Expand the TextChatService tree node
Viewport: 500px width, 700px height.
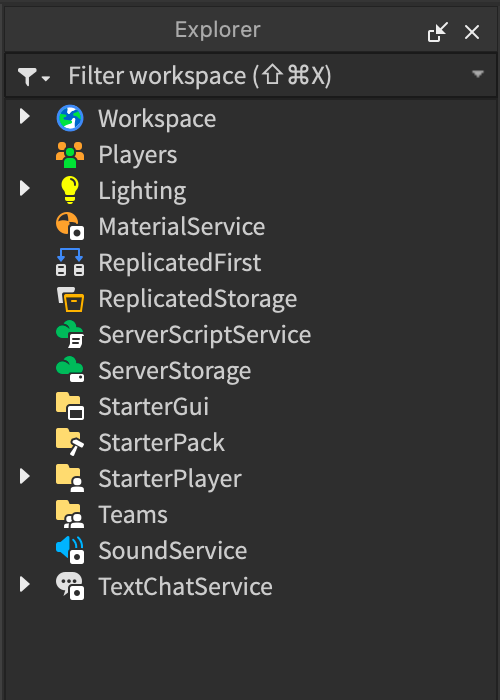point(25,584)
